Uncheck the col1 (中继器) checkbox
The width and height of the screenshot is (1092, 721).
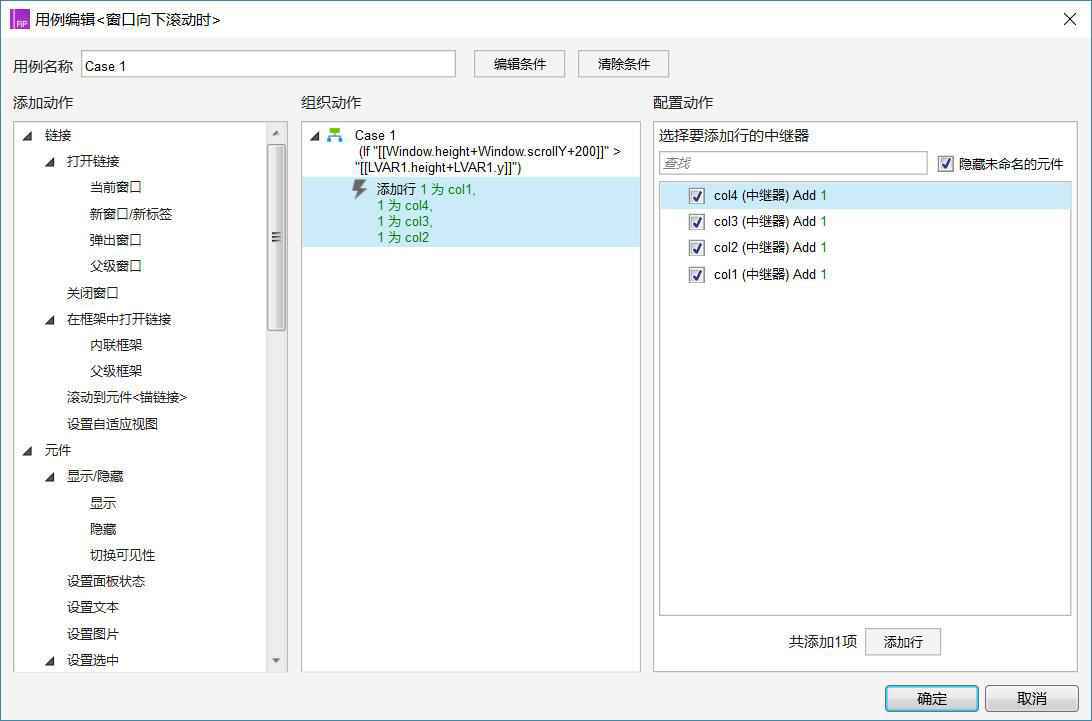pos(696,274)
